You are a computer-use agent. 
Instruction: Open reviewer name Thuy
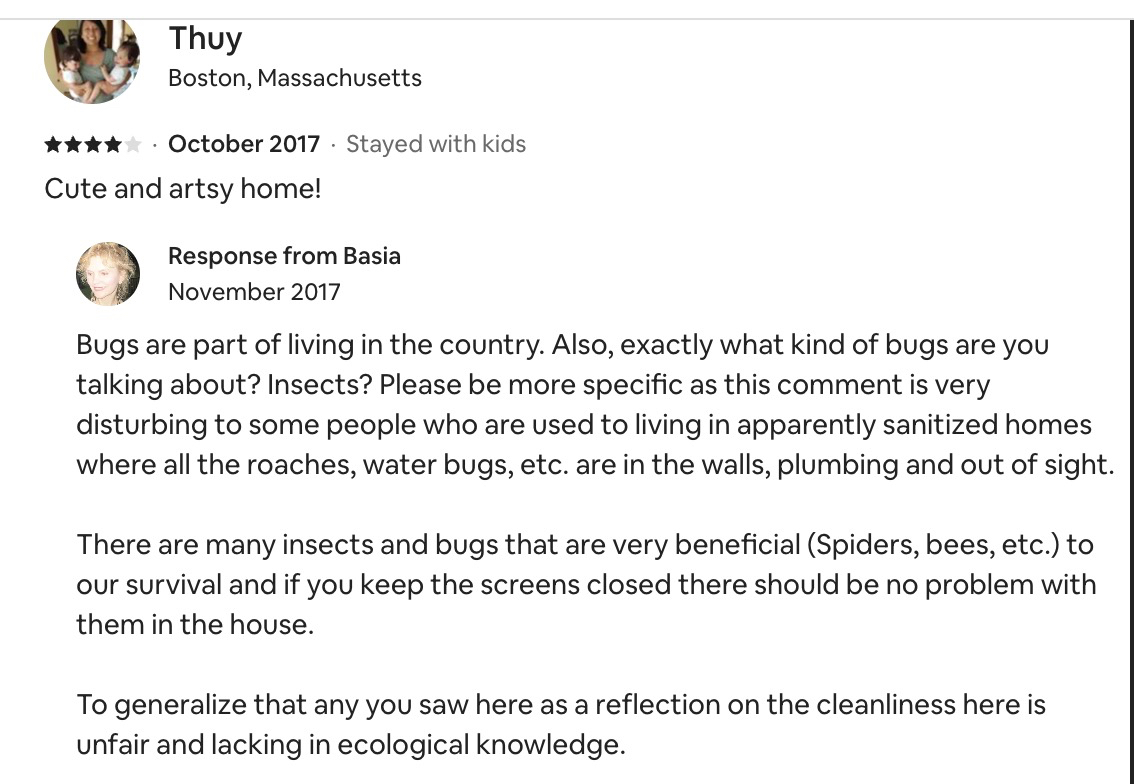(x=205, y=38)
